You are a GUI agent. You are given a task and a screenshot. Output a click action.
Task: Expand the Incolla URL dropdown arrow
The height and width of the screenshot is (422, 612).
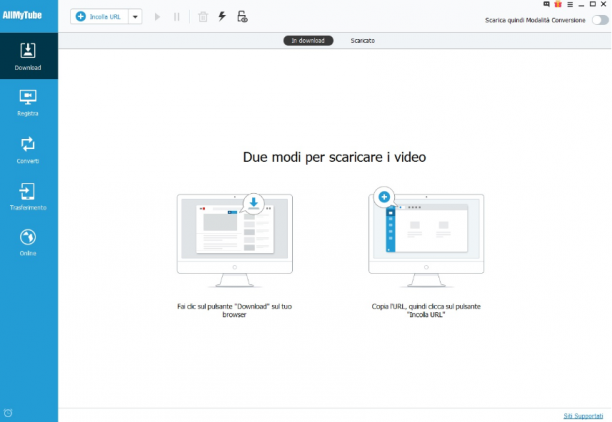(x=135, y=17)
